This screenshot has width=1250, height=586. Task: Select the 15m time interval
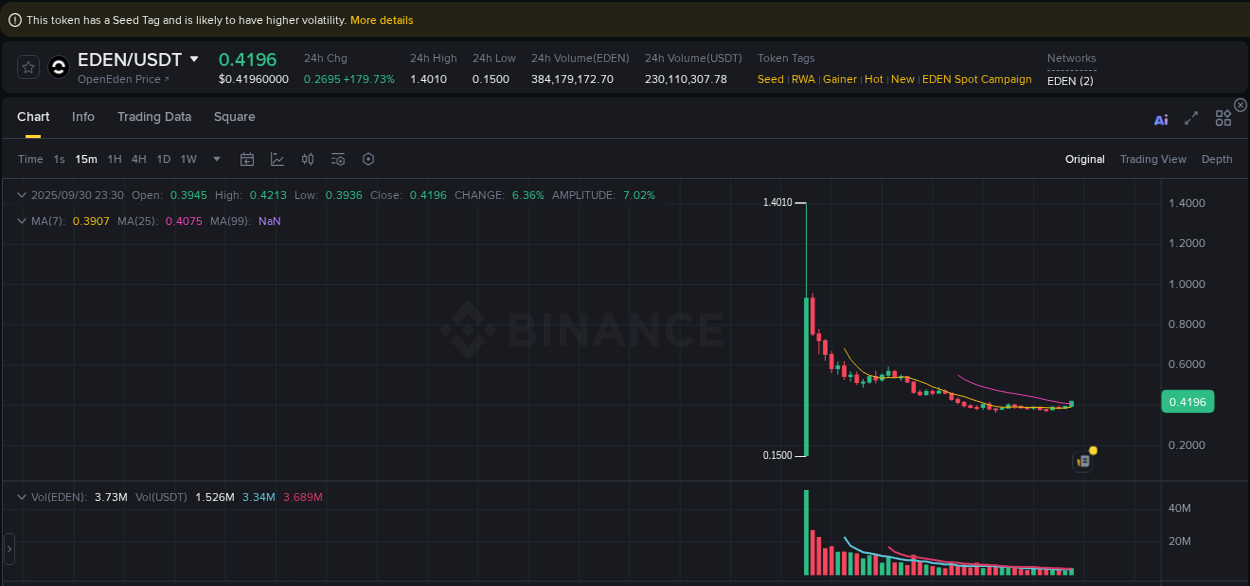(85, 159)
